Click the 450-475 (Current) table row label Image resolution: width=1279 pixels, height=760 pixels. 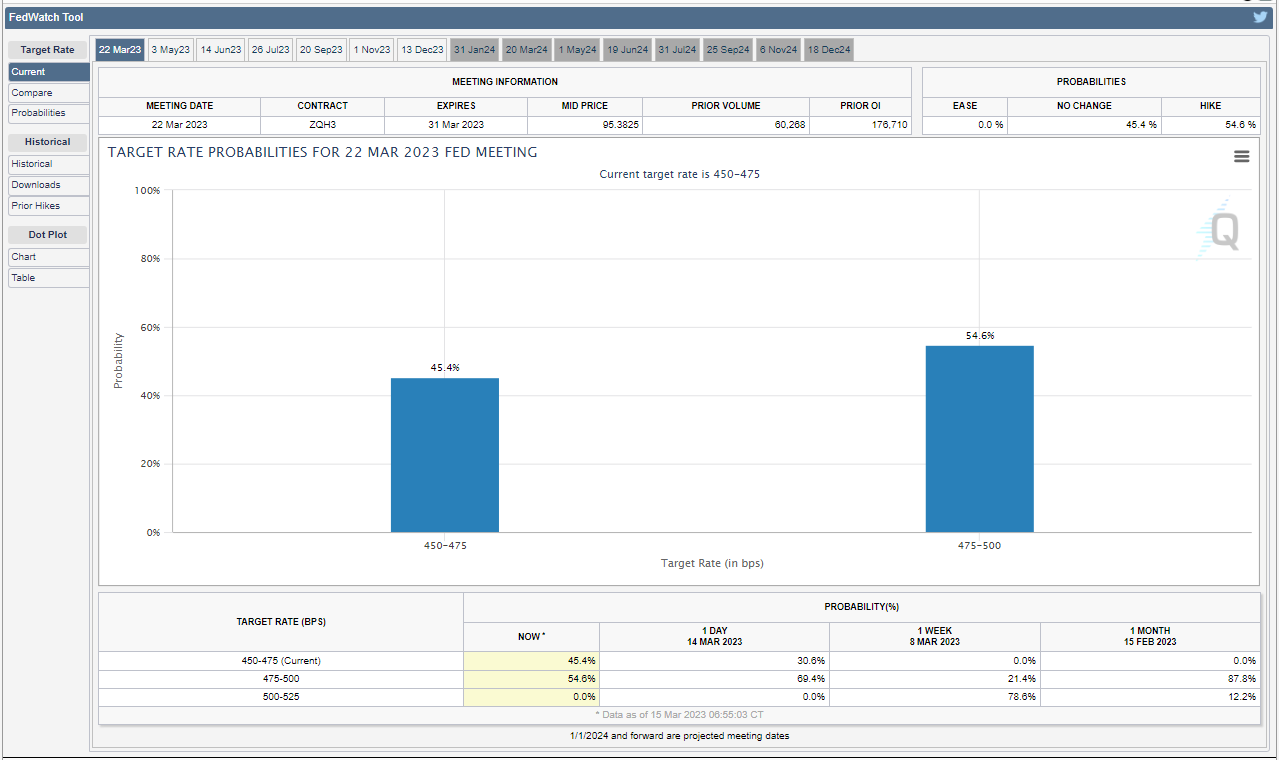[x=281, y=661]
